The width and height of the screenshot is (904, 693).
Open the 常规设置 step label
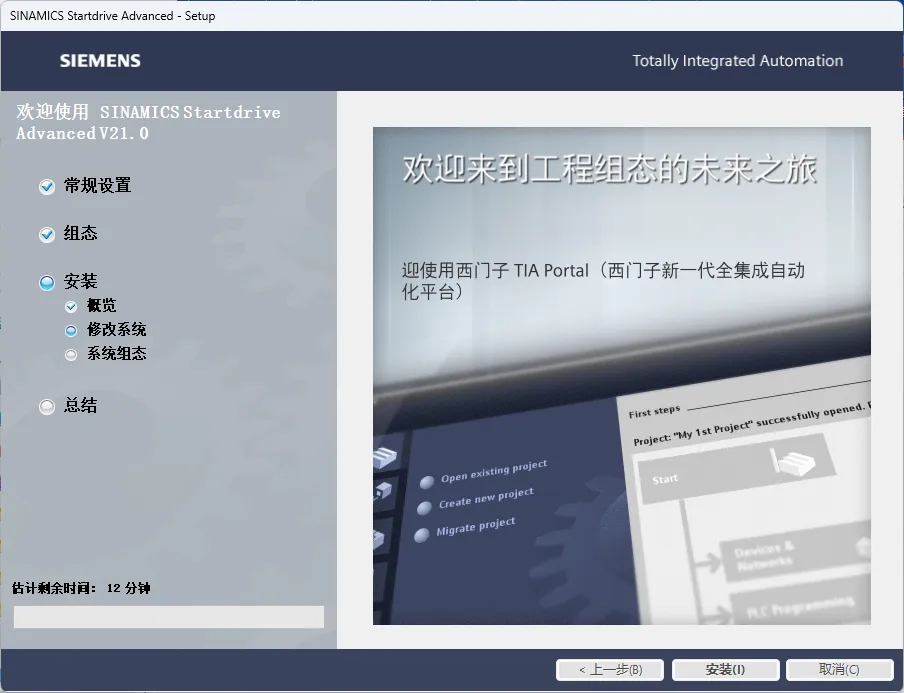[97, 186]
